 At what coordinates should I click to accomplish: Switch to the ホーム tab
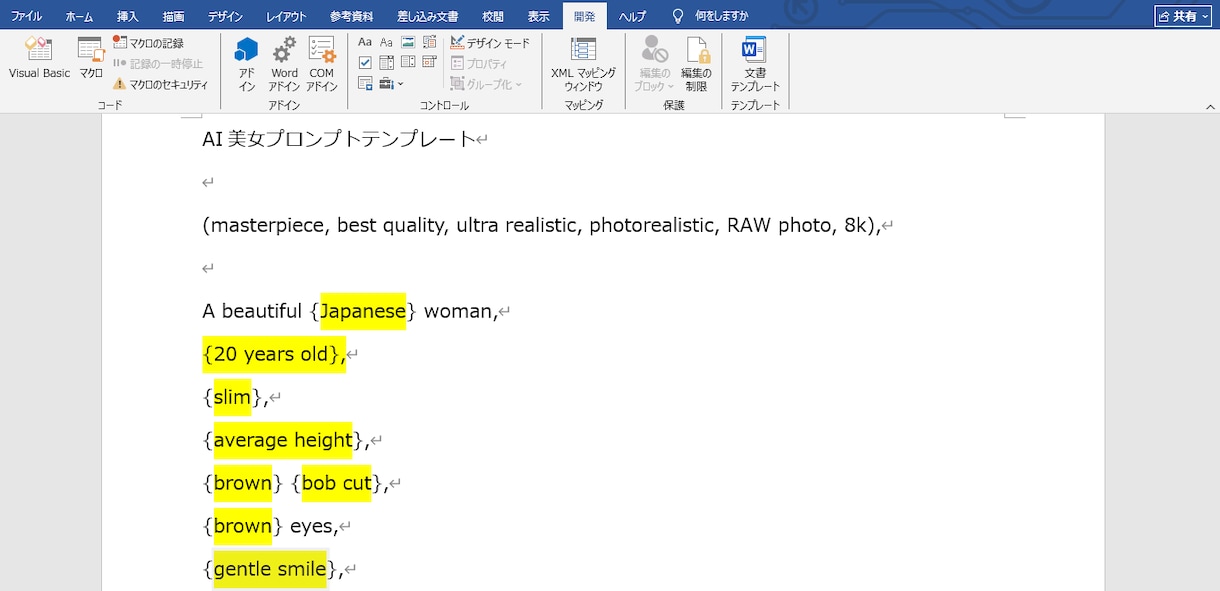(x=79, y=16)
